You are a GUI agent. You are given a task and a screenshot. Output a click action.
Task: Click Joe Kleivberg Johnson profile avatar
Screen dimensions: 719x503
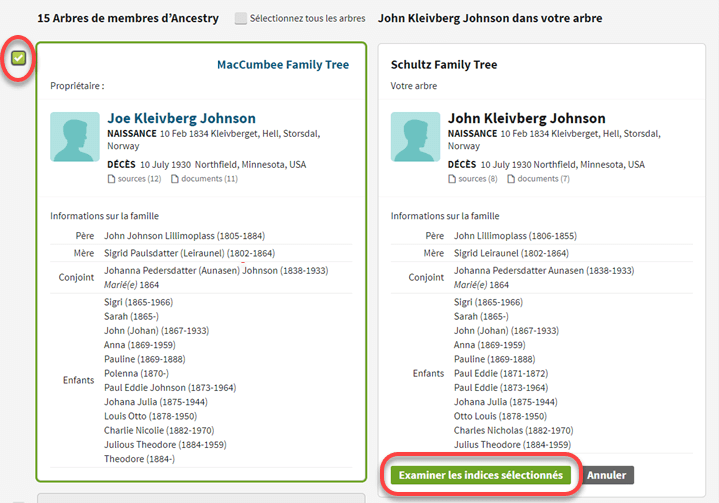(x=75, y=137)
